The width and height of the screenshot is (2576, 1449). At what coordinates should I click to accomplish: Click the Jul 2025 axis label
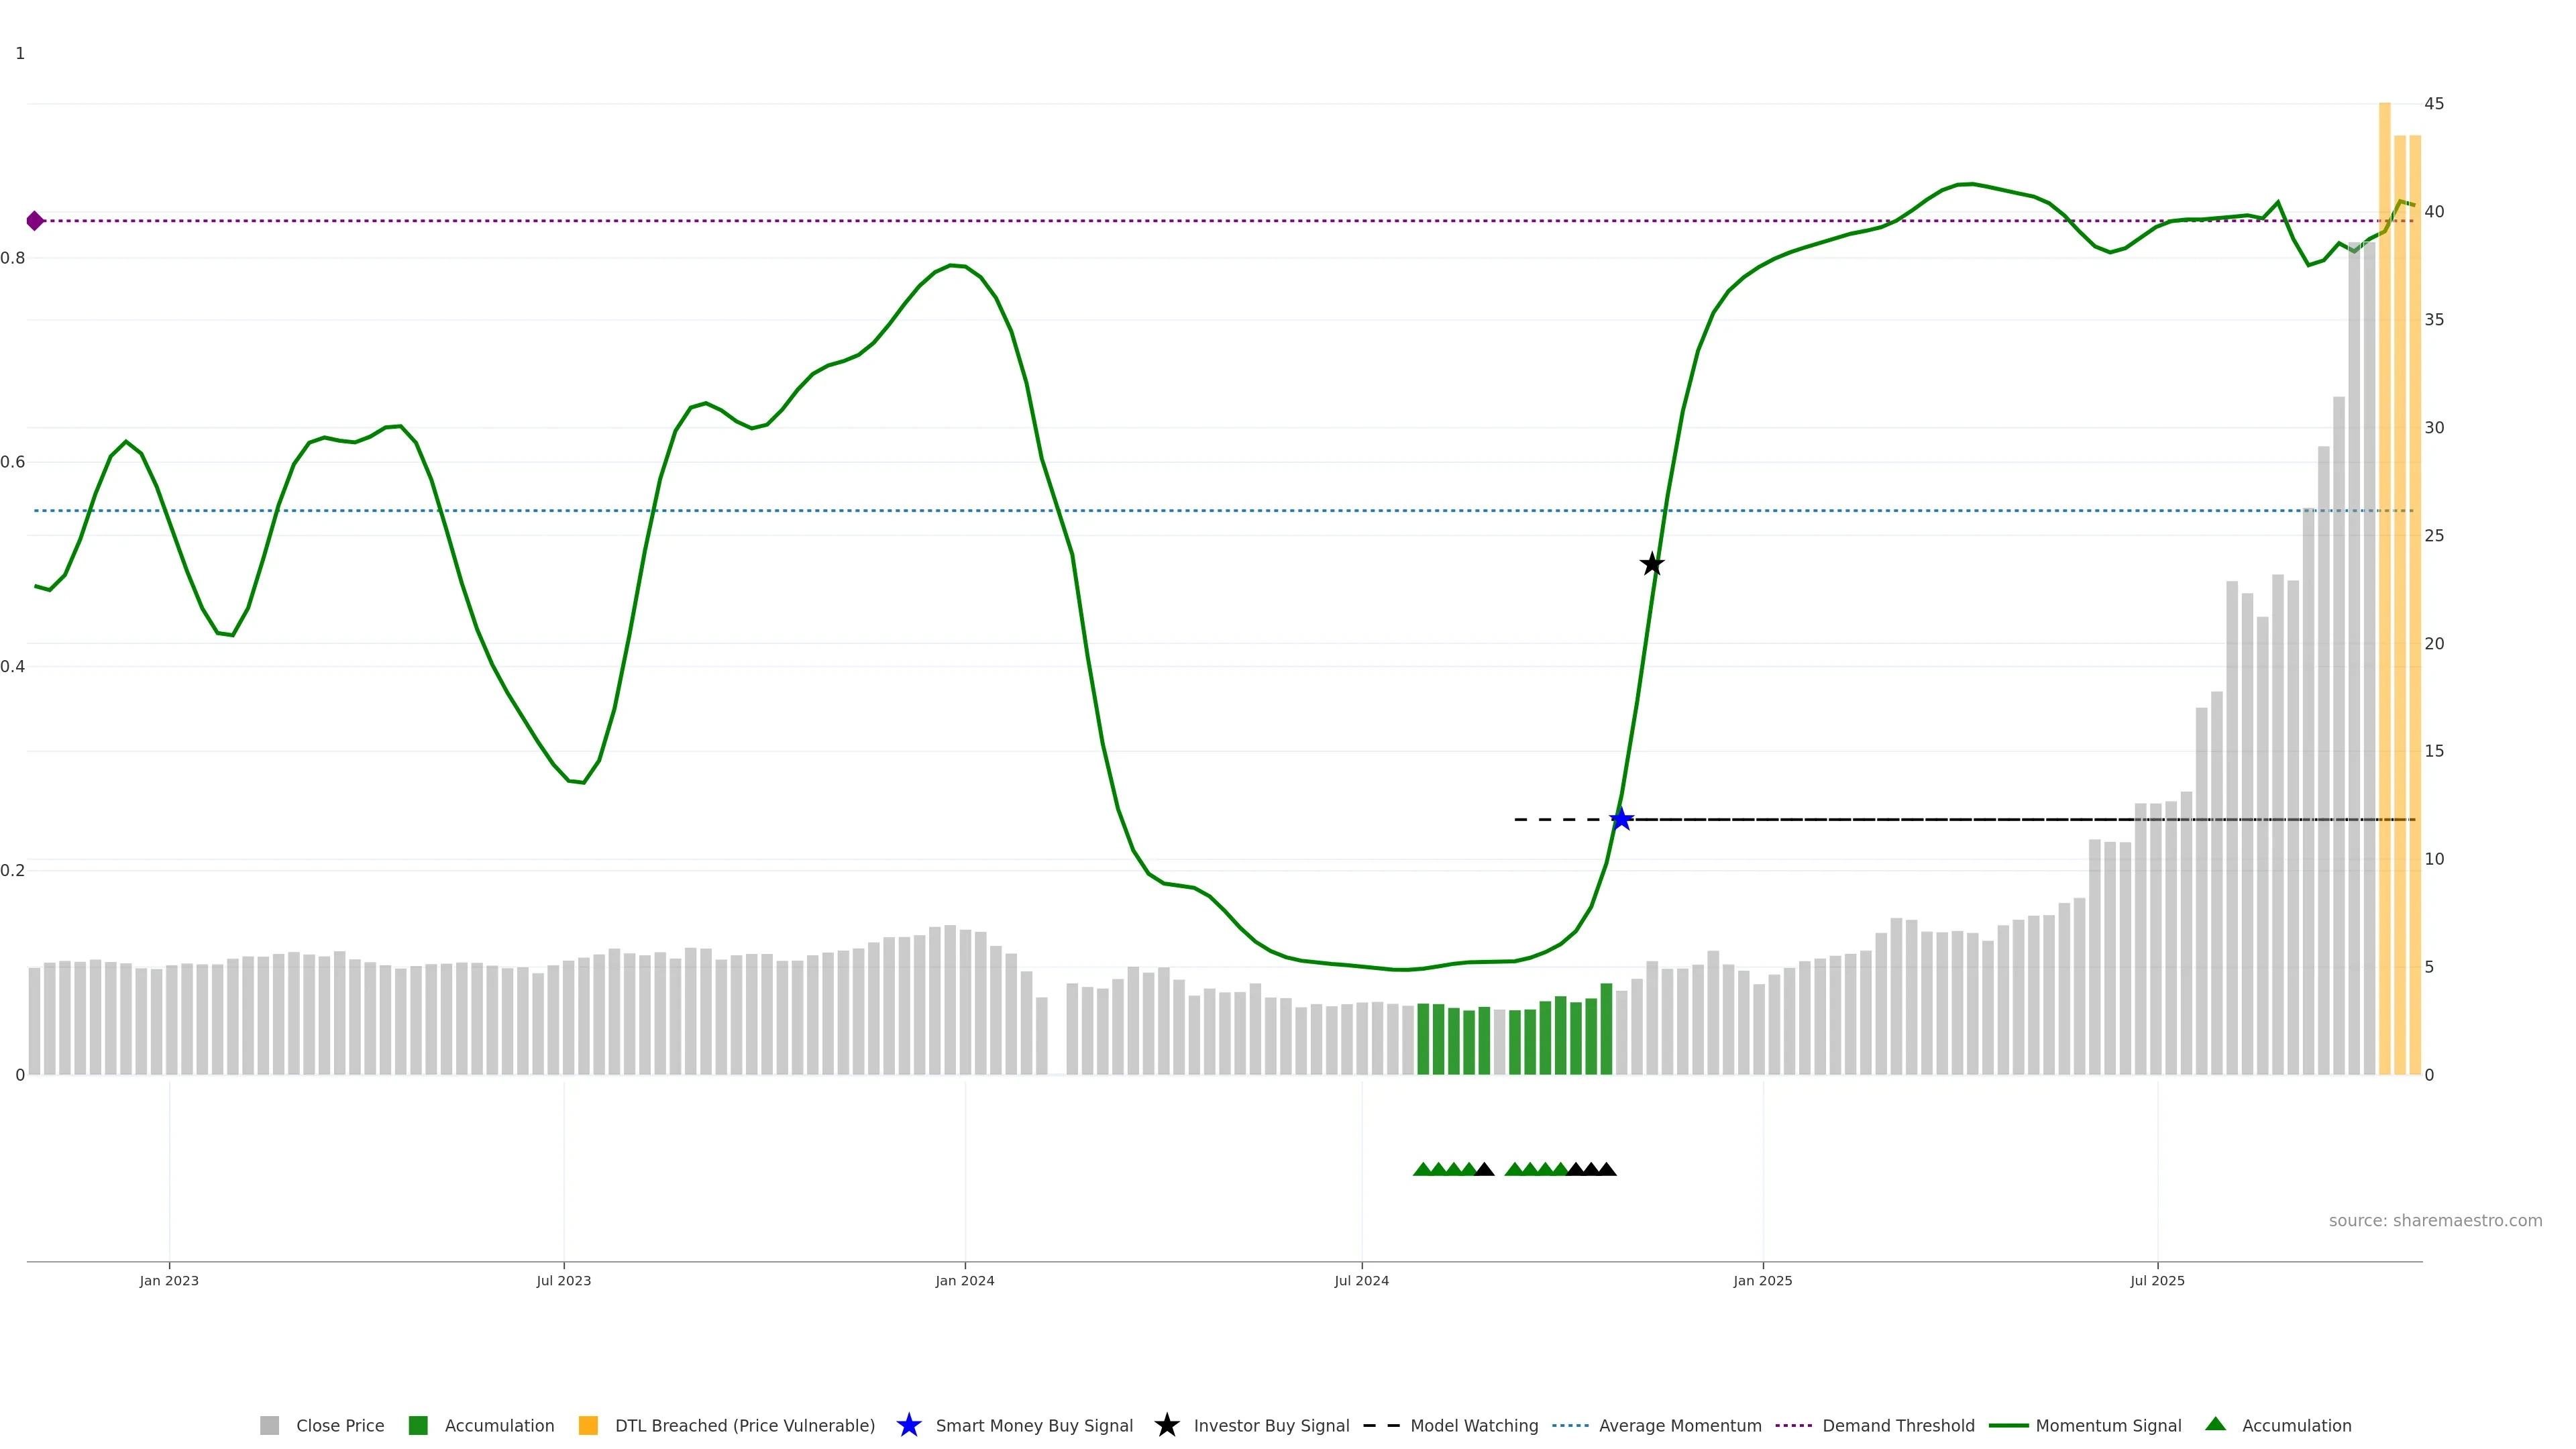pyautogui.click(x=2157, y=1280)
